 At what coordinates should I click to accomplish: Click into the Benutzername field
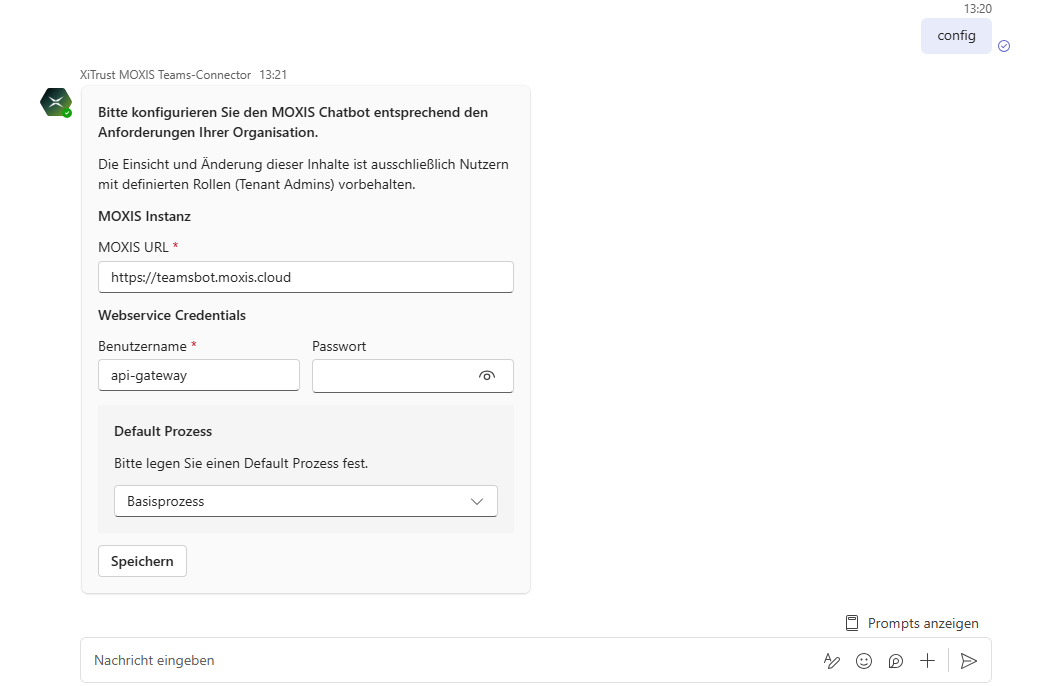point(198,376)
